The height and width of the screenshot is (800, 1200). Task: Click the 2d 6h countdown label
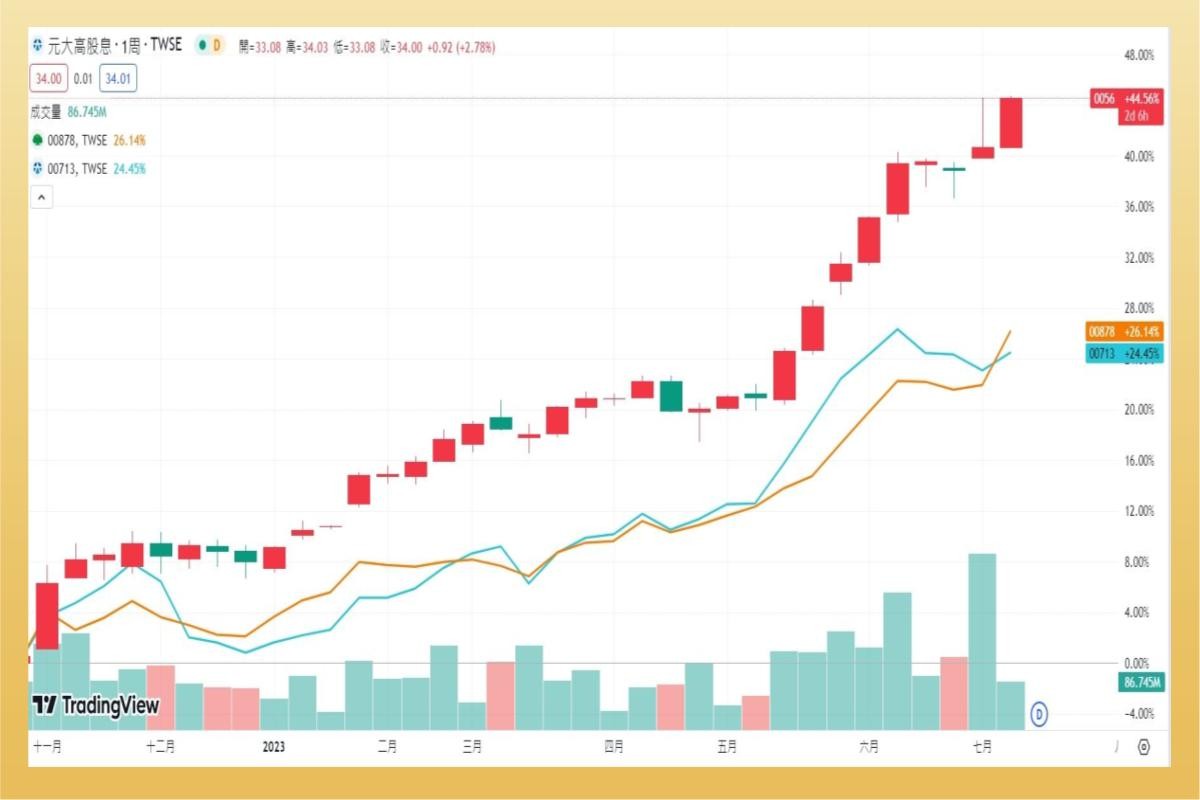(x=1136, y=116)
